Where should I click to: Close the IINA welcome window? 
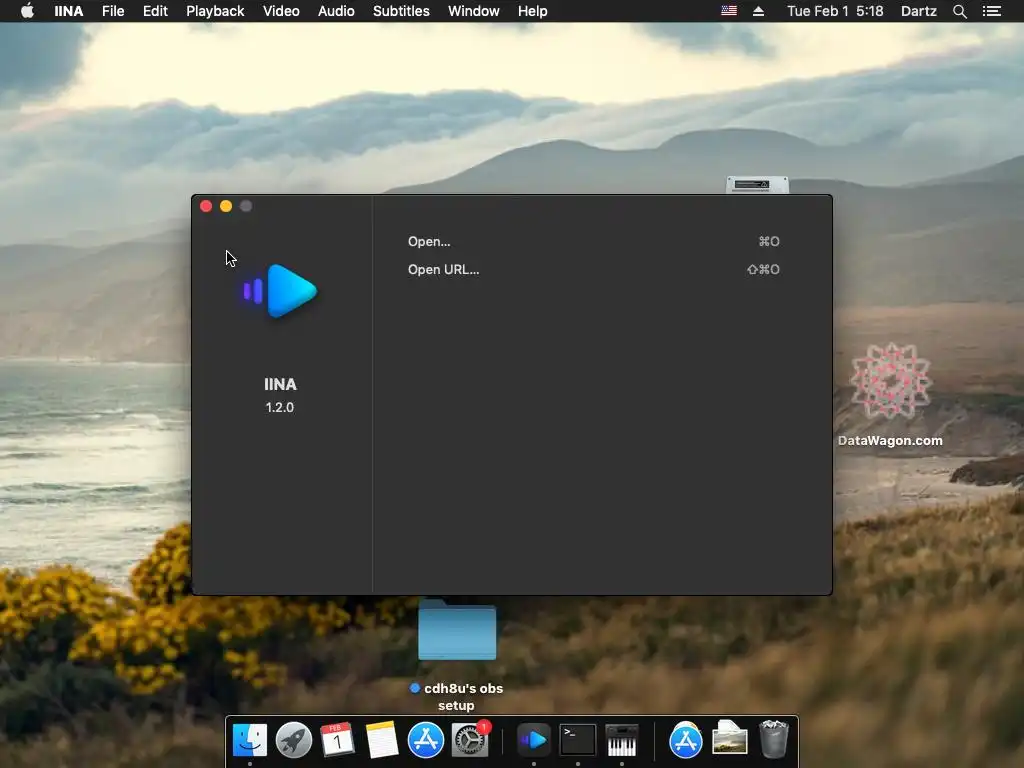(x=206, y=206)
